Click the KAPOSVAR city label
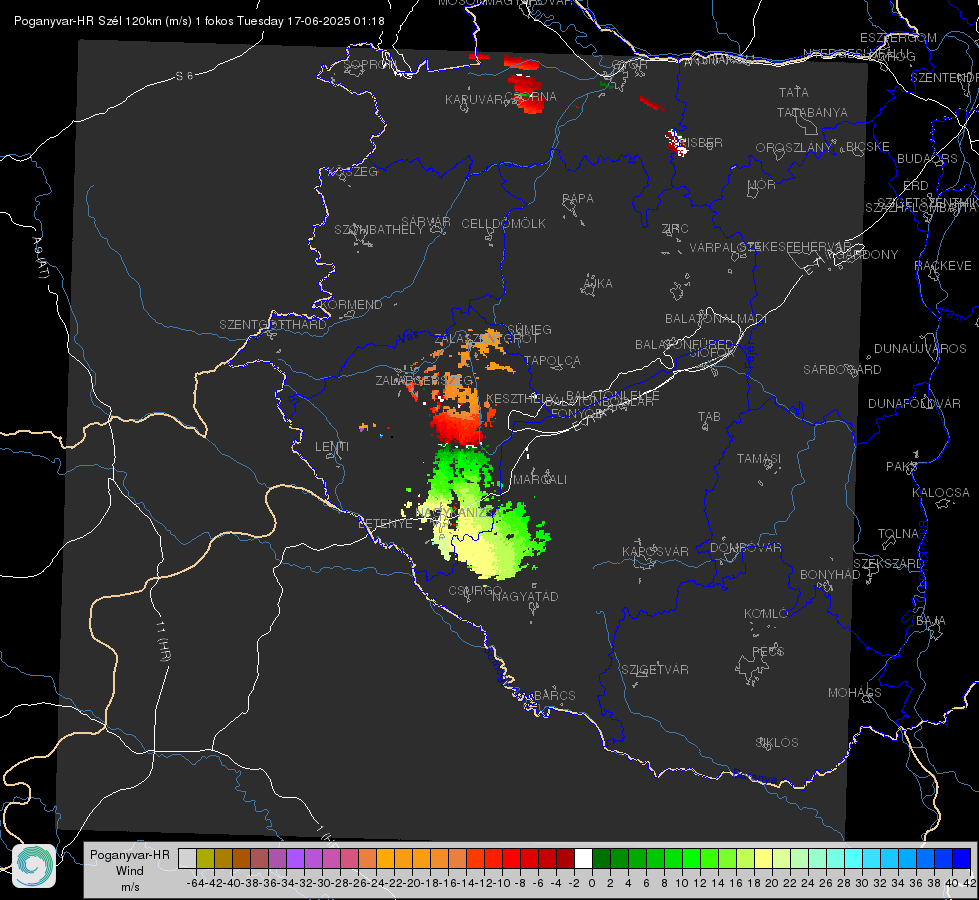Screen dimensions: 979x900 tap(655, 551)
